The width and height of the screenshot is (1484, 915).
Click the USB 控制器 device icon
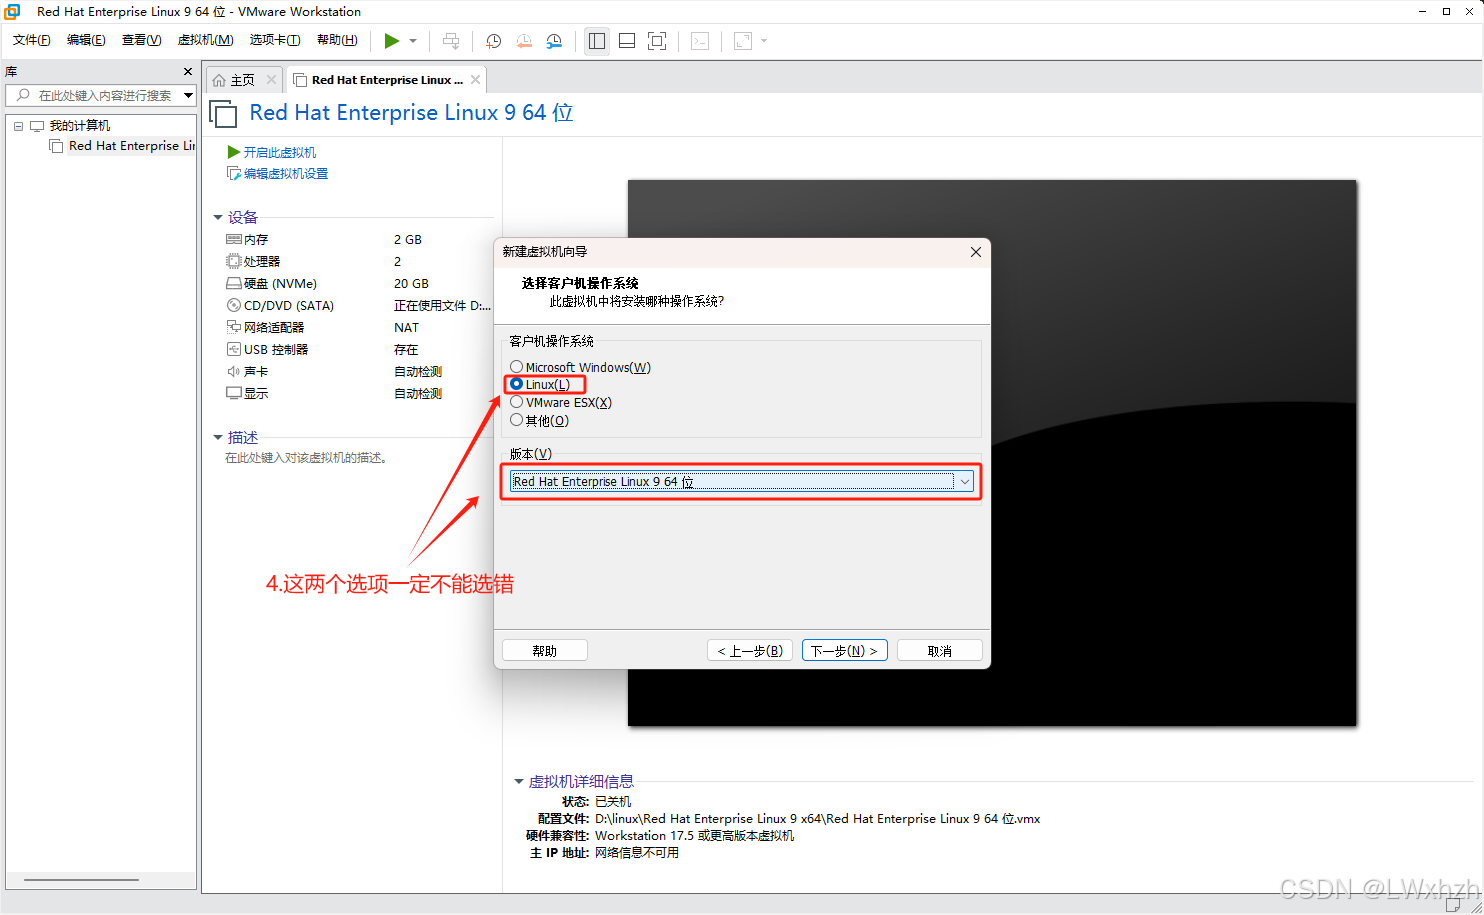(234, 349)
